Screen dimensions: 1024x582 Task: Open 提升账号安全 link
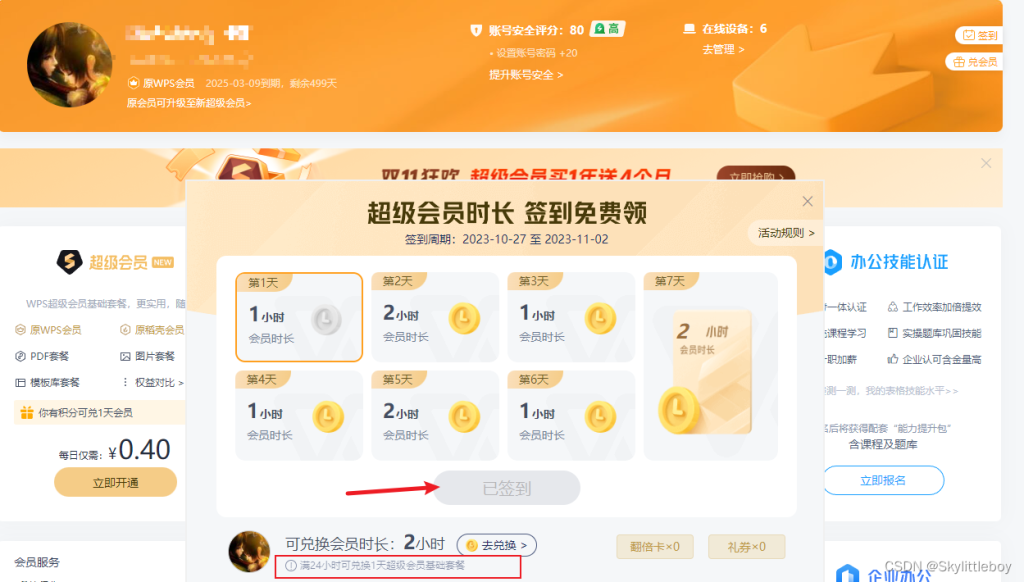click(526, 75)
